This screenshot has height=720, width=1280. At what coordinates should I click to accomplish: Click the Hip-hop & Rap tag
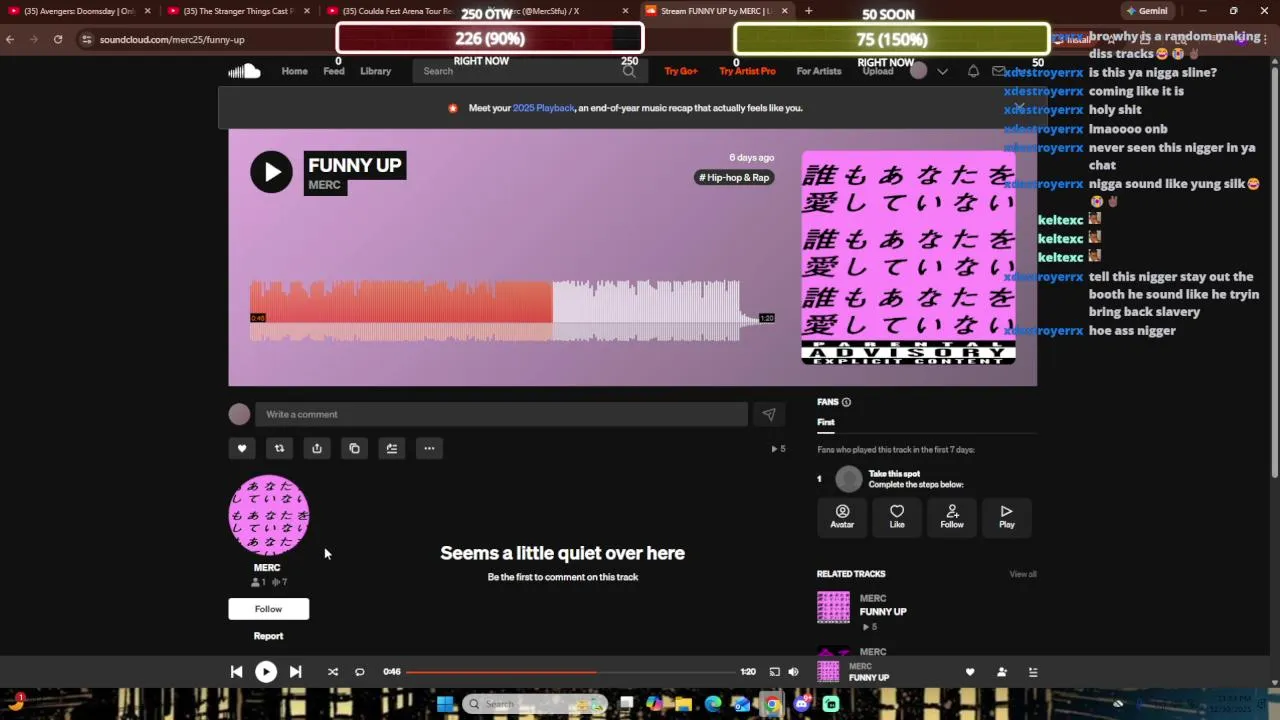[735, 177]
